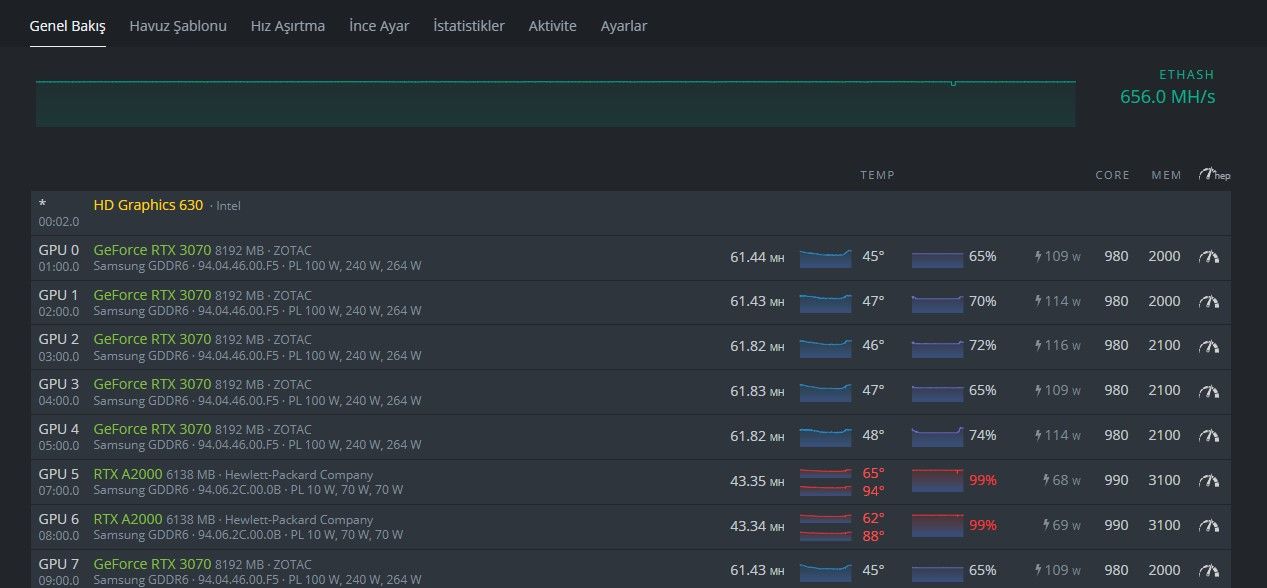This screenshot has height=588, width=1267.
Task: Click the speedometer icon on GPU 1 row
Action: pos(1209,301)
